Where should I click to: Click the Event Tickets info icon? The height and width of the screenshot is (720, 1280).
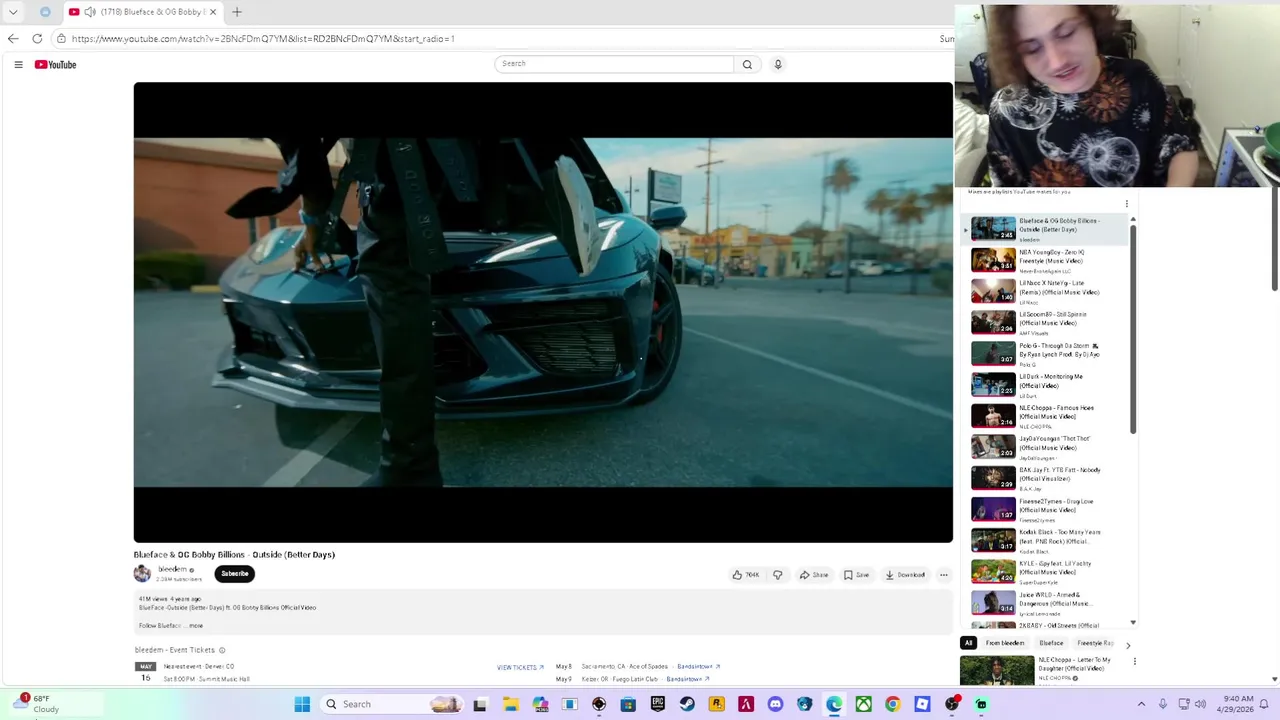(222, 650)
